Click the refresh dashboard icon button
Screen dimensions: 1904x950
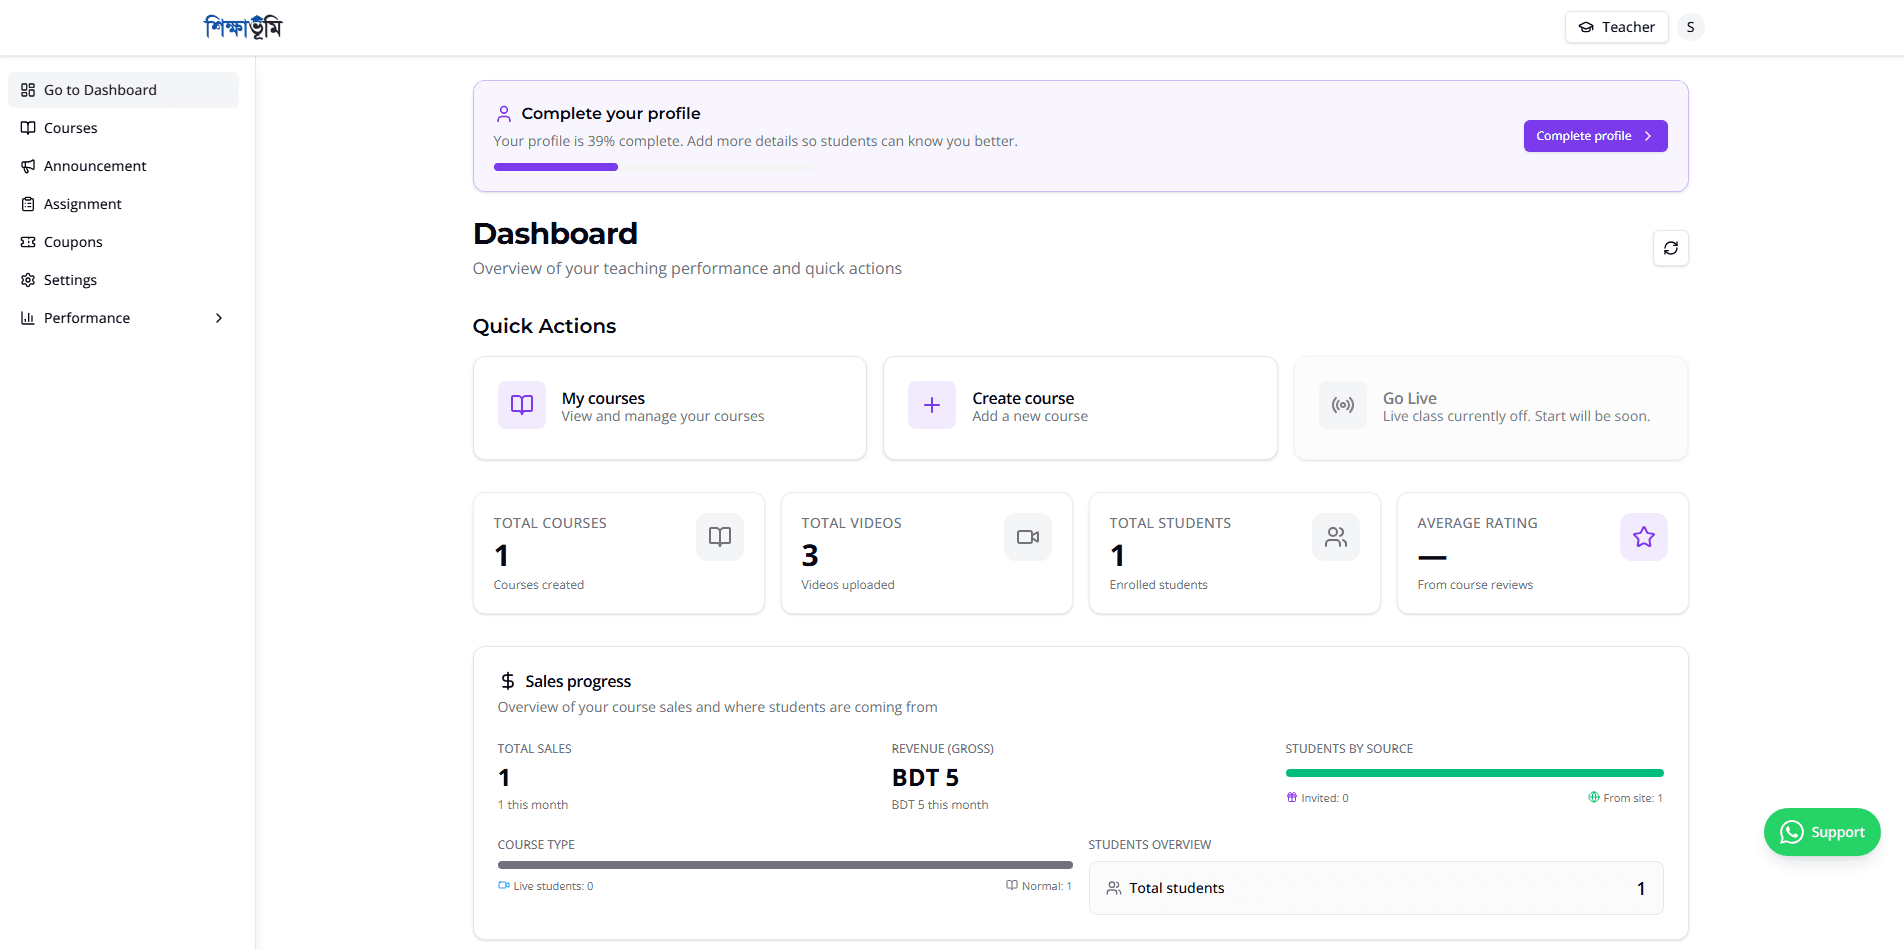click(x=1670, y=248)
